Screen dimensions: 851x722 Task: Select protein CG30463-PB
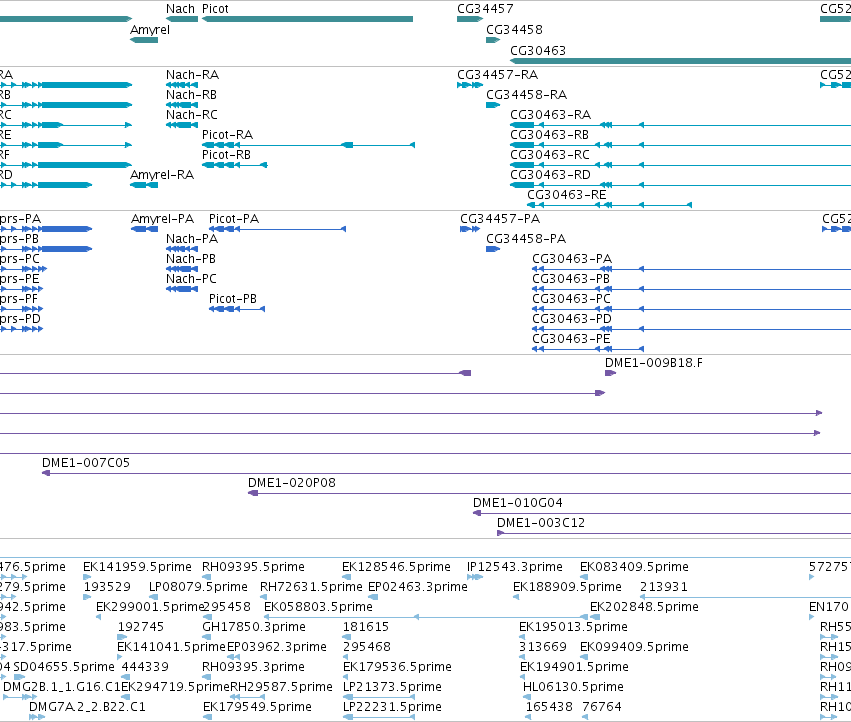click(571, 279)
